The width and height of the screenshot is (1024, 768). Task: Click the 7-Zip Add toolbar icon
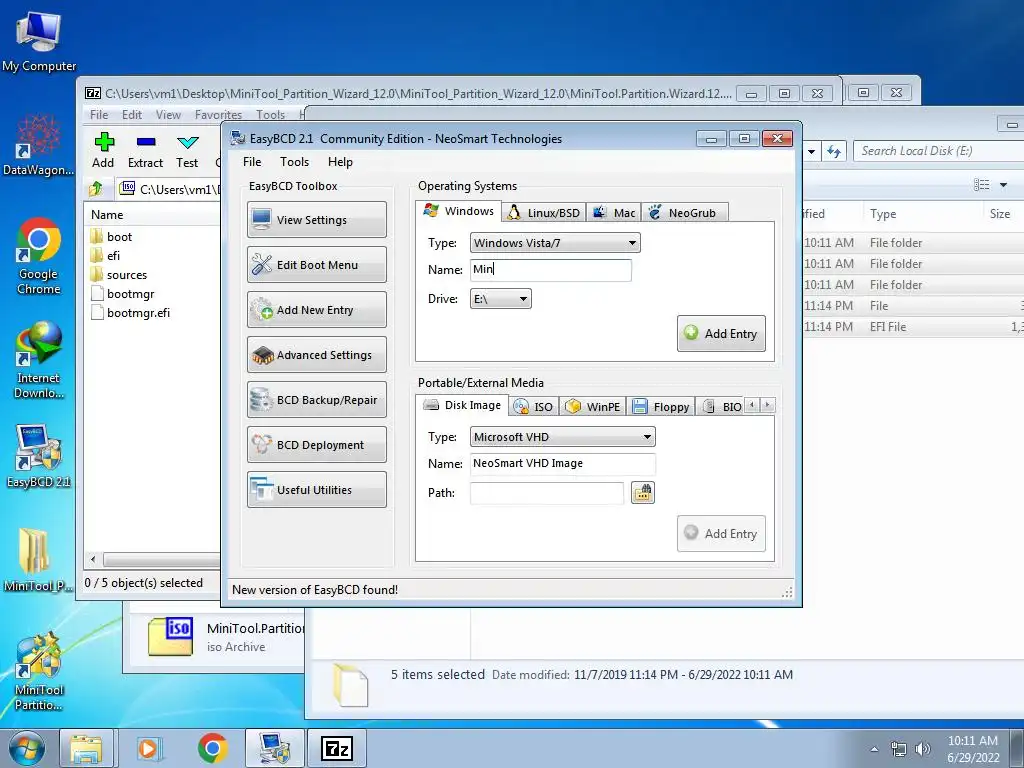click(103, 151)
